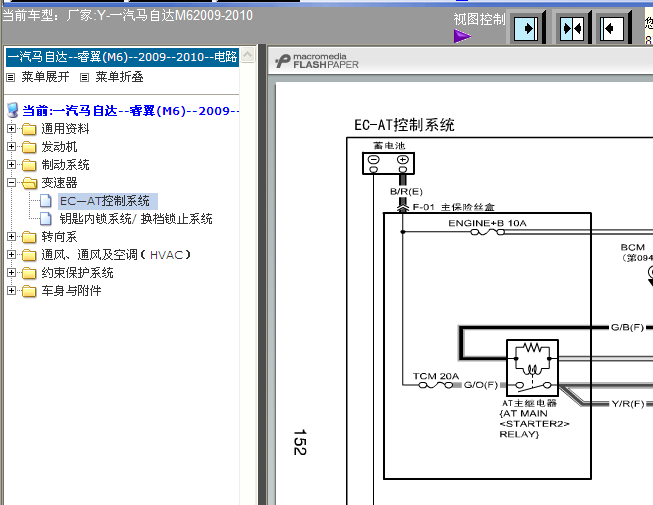
Task: Select the 发动机 folder label
Action: 59,147
